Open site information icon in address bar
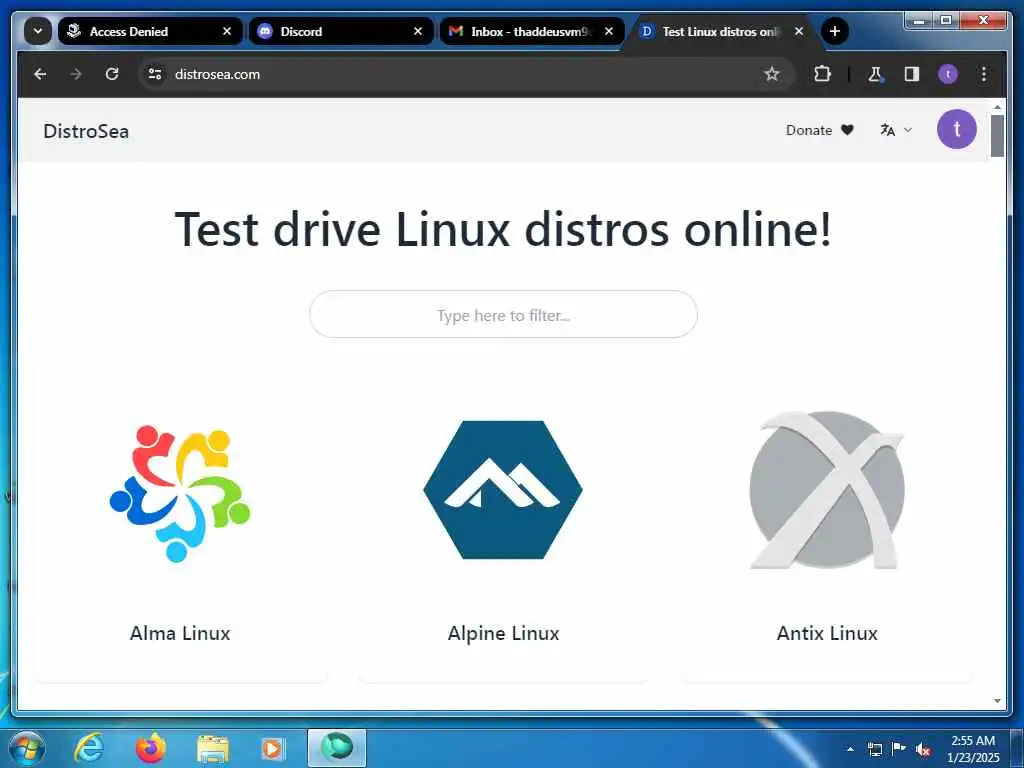1024x768 pixels. pos(155,74)
